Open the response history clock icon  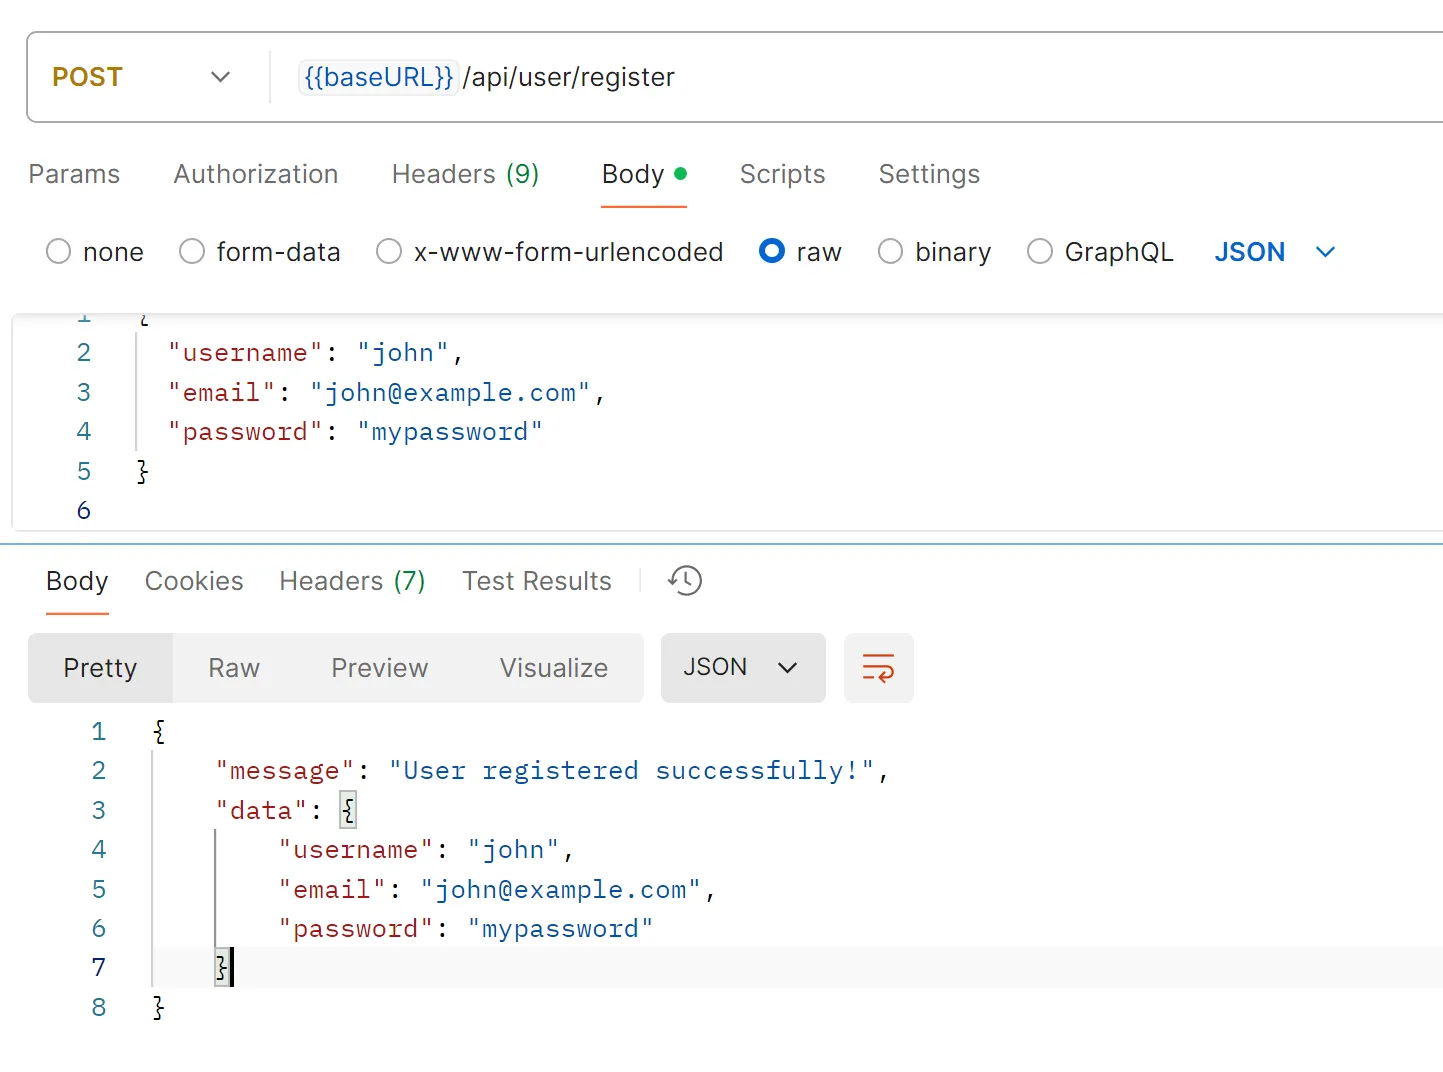click(x=684, y=580)
